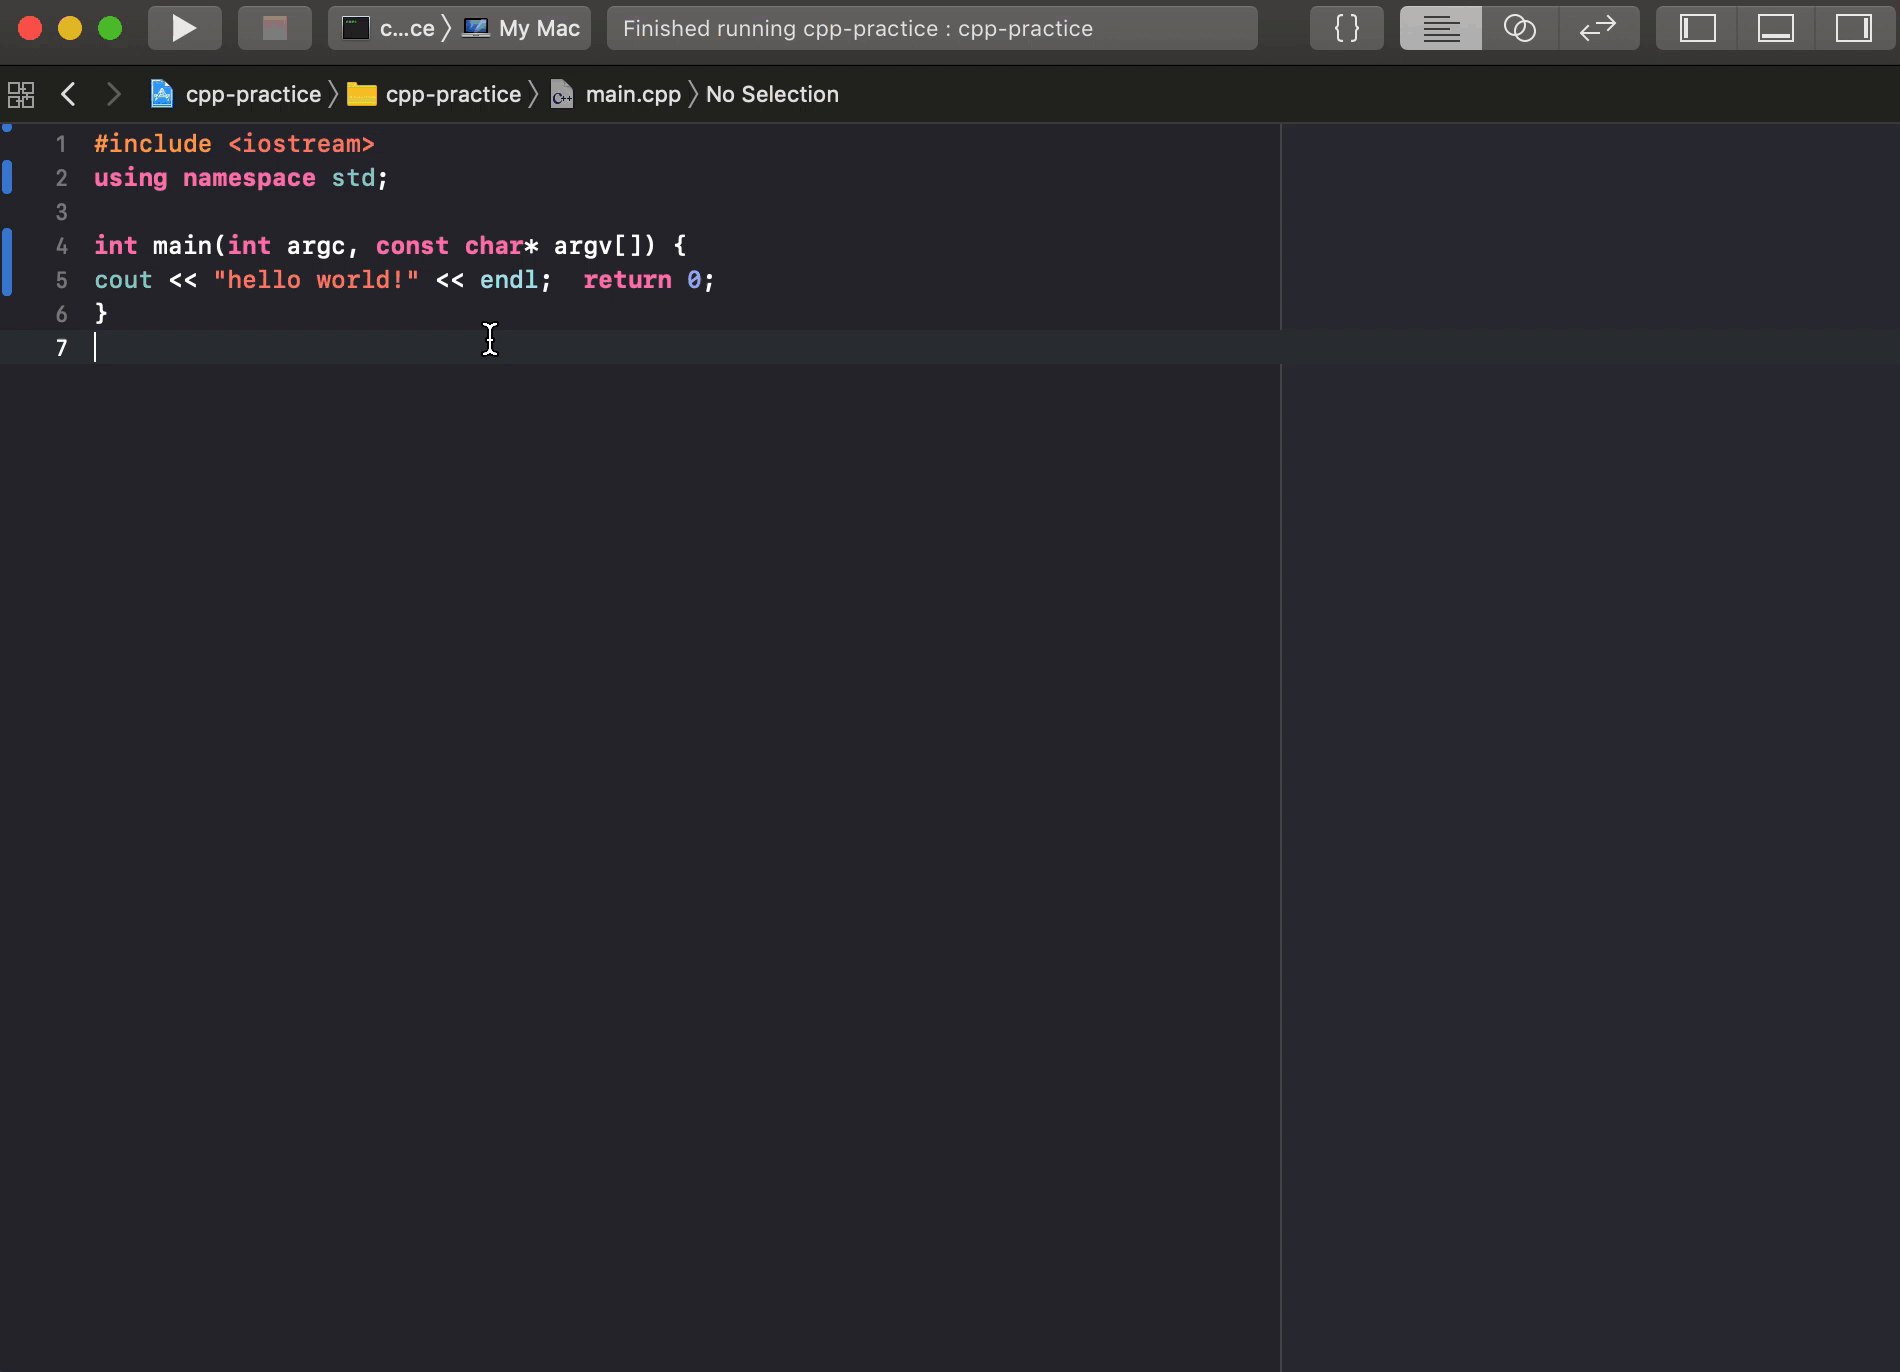Click line number 7 in gutter
The image size is (1900, 1372).
61,348
